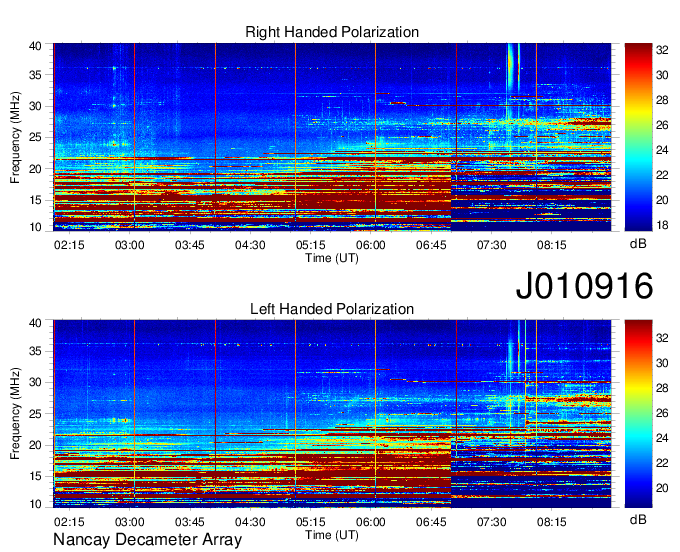The image size is (680, 552).
Task: Click the 'Right Handed Polarization' title
Action: [x=332, y=32]
